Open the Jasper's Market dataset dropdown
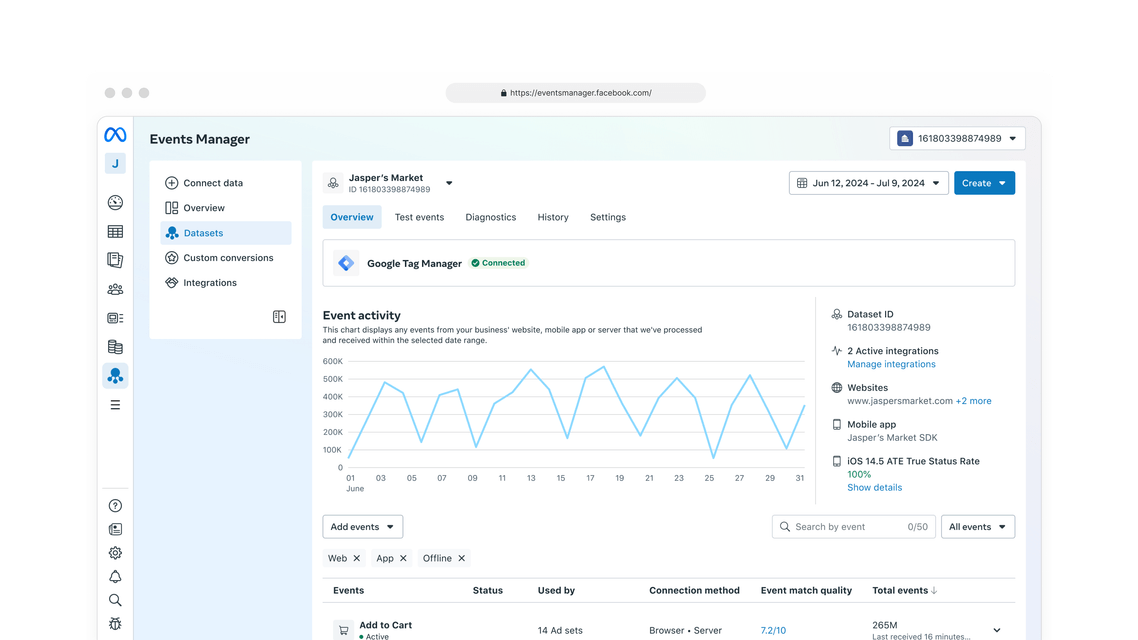This screenshot has height=640, width=1138. 449,183
